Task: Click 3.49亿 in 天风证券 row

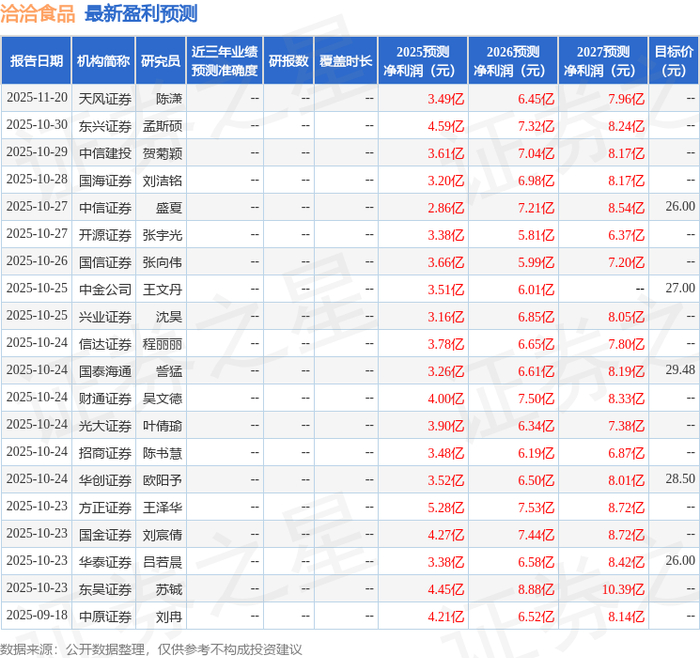Action: [446, 99]
